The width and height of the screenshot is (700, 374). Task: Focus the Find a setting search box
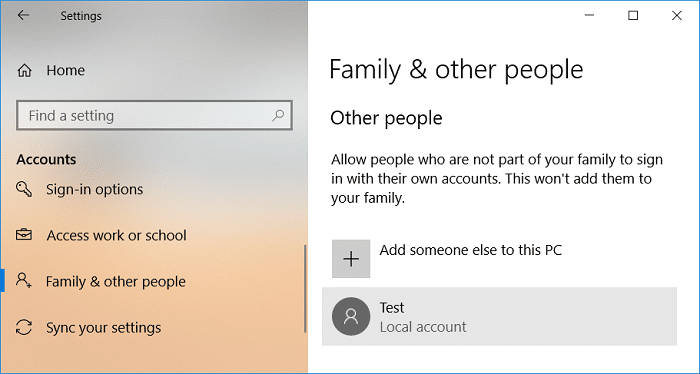pyautogui.click(x=154, y=116)
